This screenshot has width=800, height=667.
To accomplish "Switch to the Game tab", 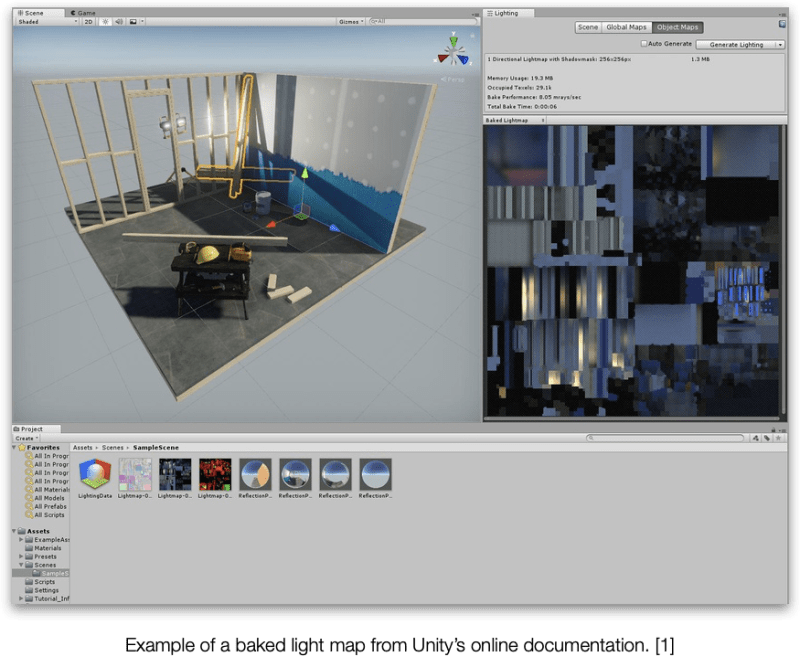I will (x=83, y=13).
